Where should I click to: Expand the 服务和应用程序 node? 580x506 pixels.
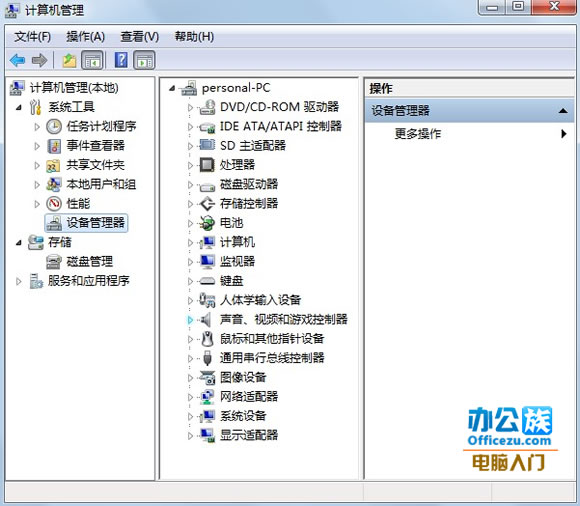[x=18, y=281]
